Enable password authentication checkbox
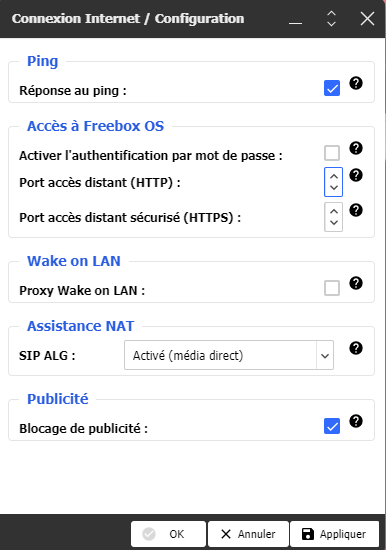The image size is (386, 550). (332, 153)
